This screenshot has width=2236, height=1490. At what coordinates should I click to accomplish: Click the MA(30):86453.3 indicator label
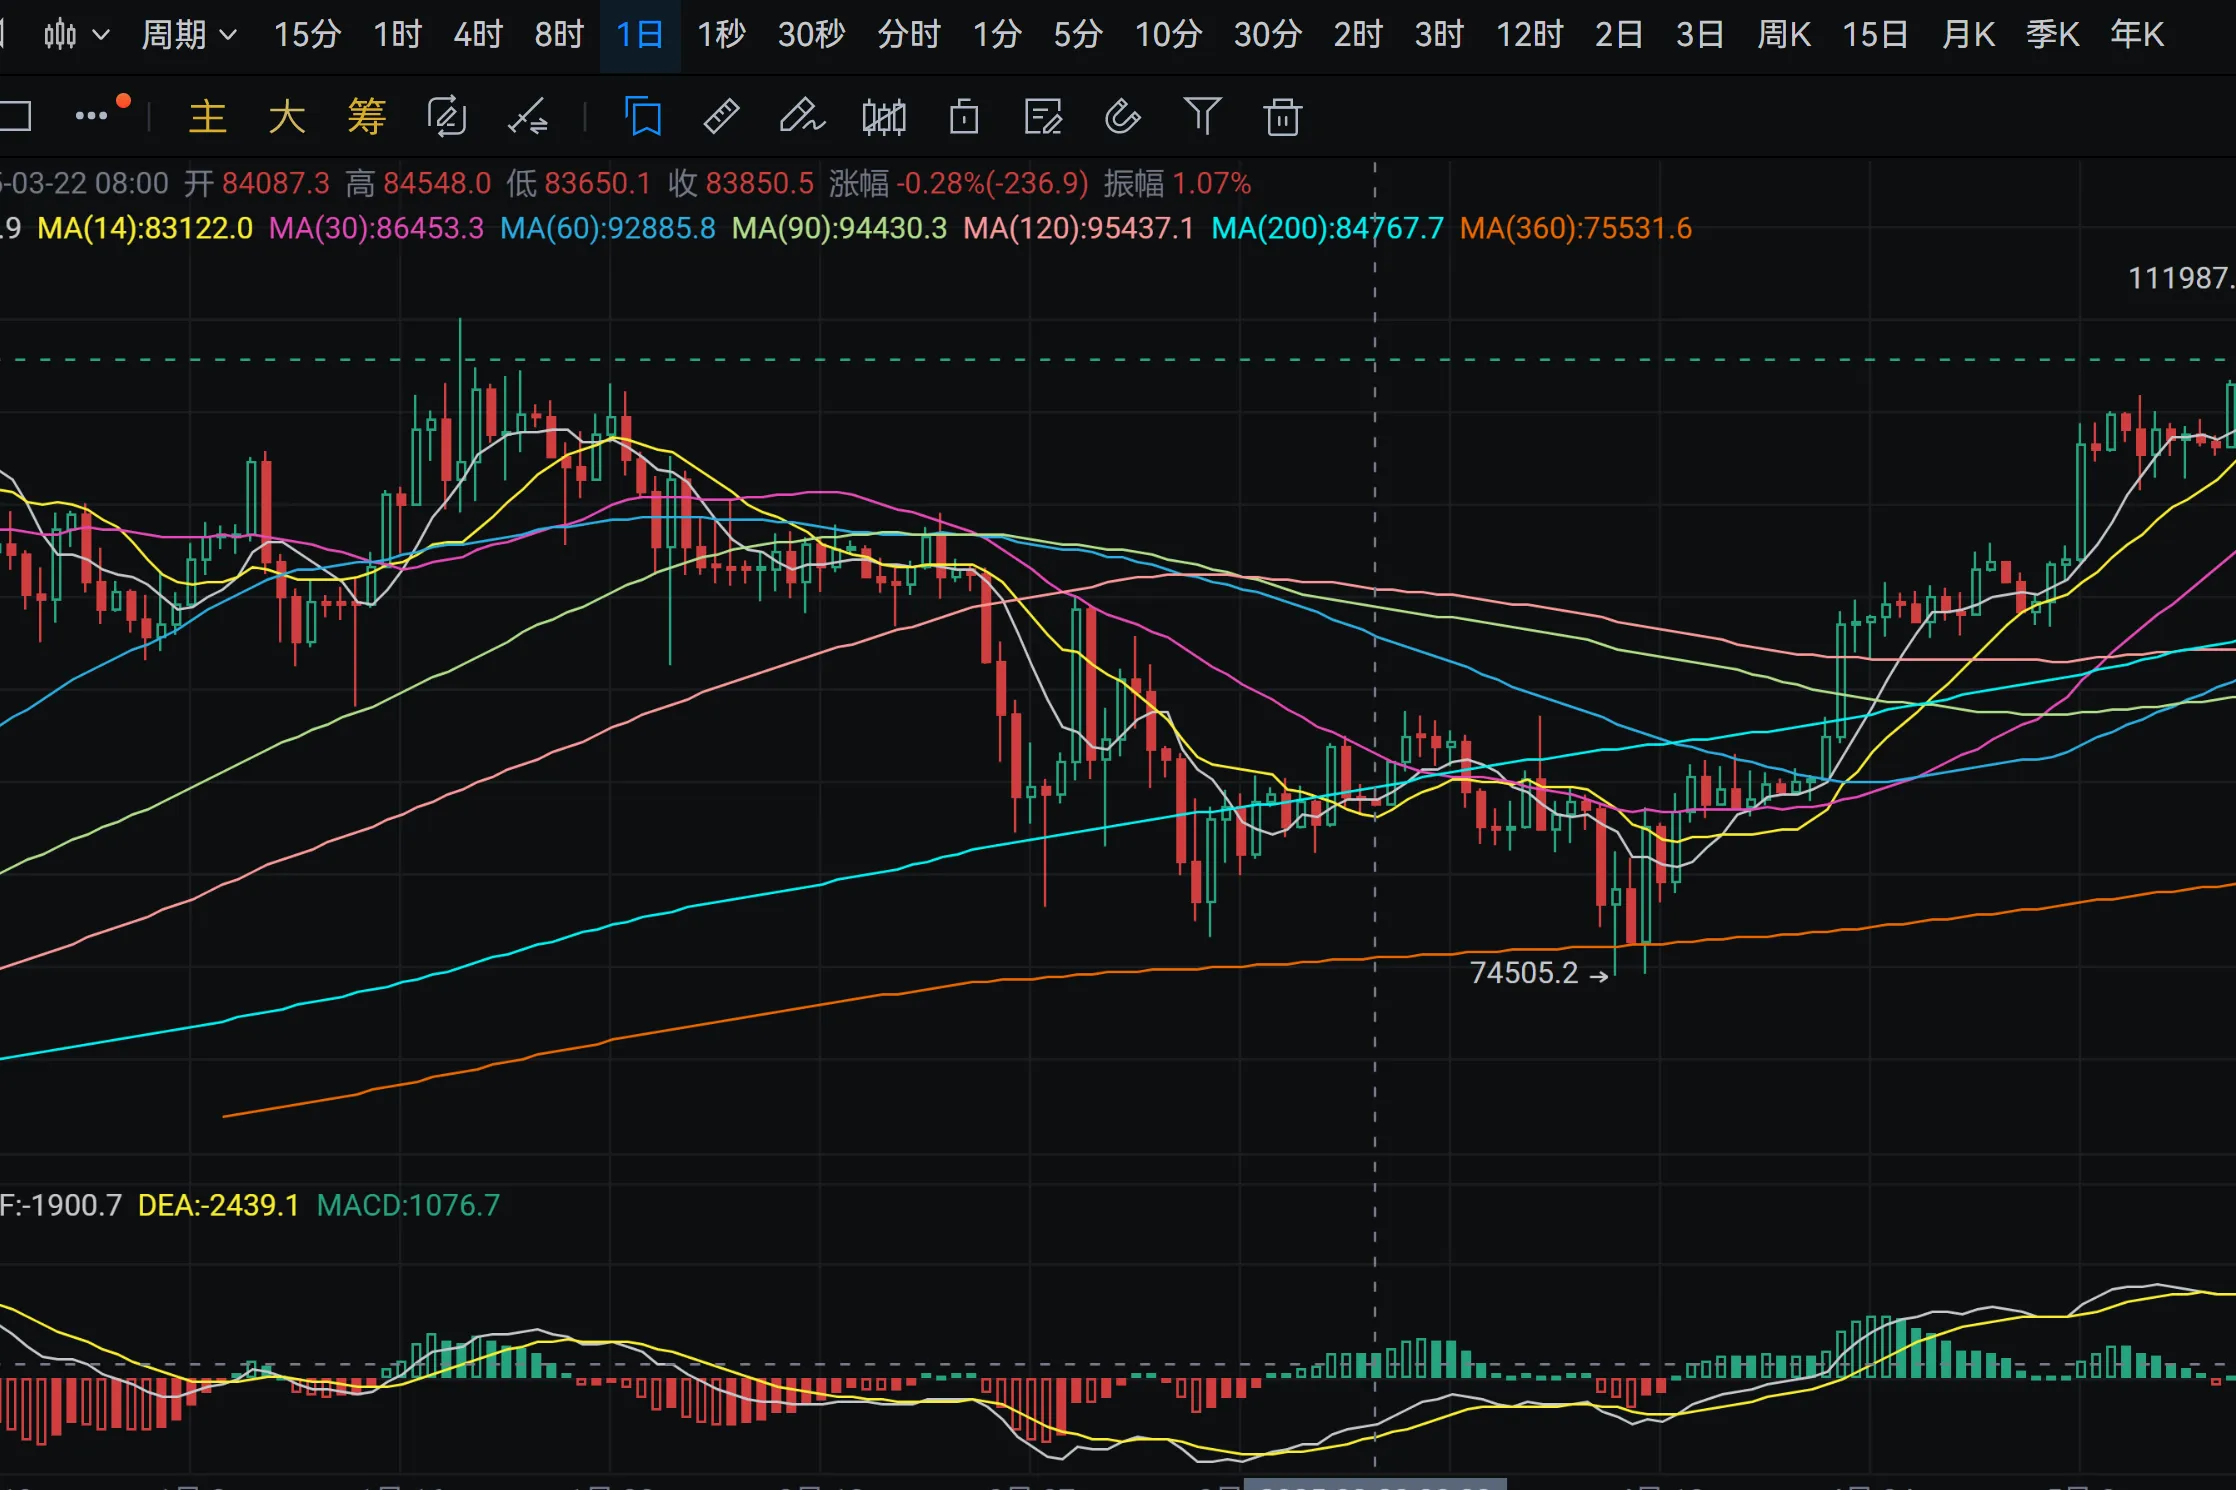tap(376, 229)
